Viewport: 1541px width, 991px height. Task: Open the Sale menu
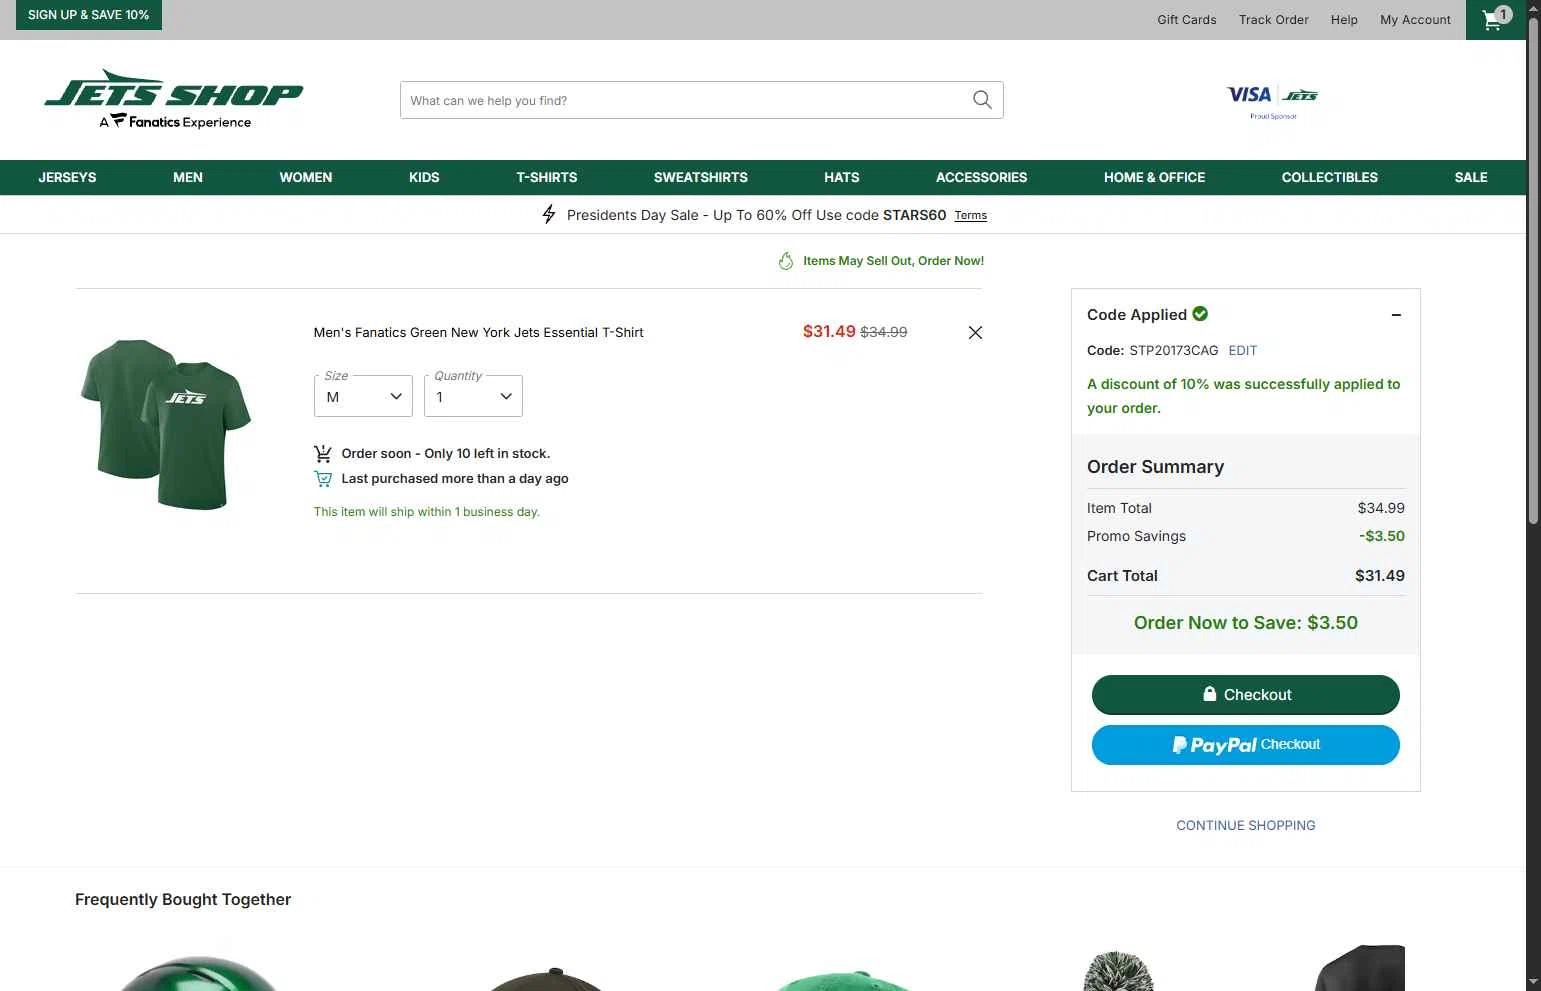(x=1471, y=177)
